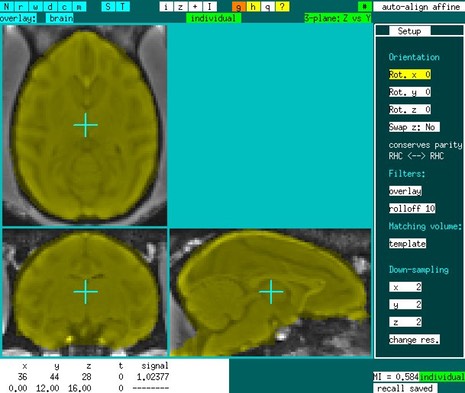The height and width of the screenshot is (393, 465).
Task: Click the cyan 'w' toolbar button
Action: 36,7
